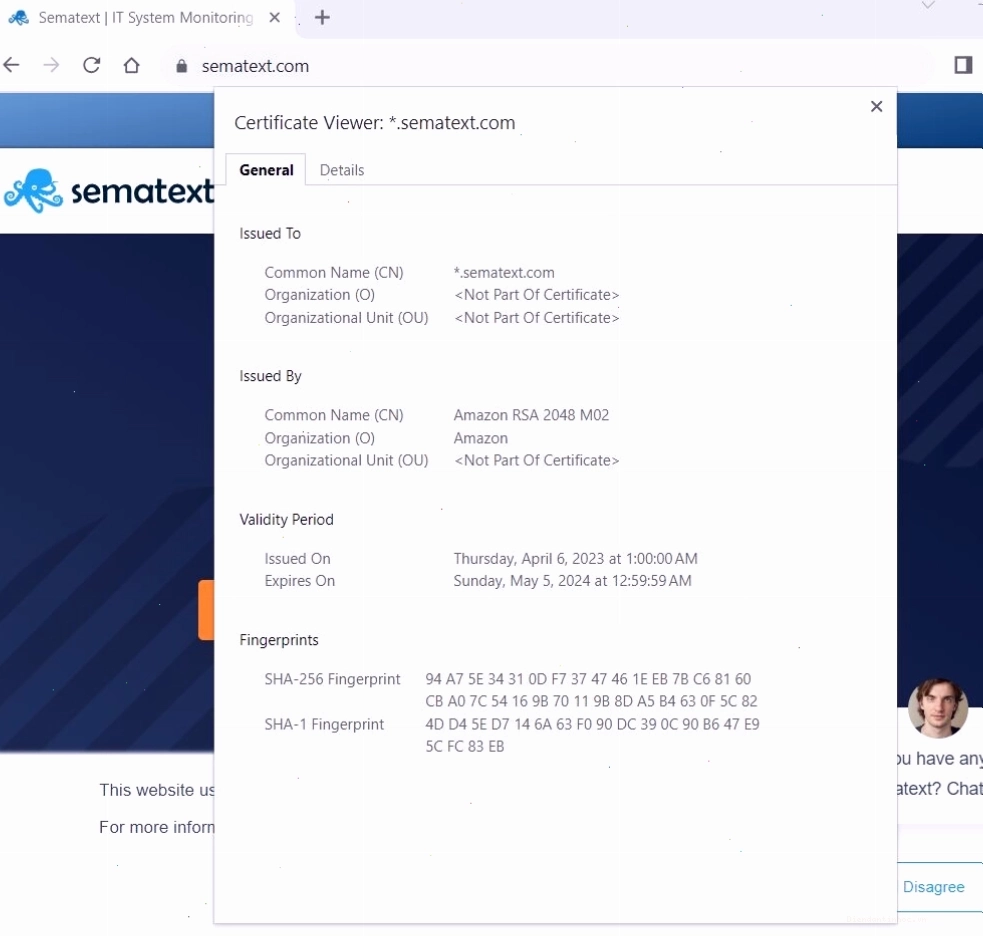
Task: Expand the tab search chevron at top right
Action: 928,5
